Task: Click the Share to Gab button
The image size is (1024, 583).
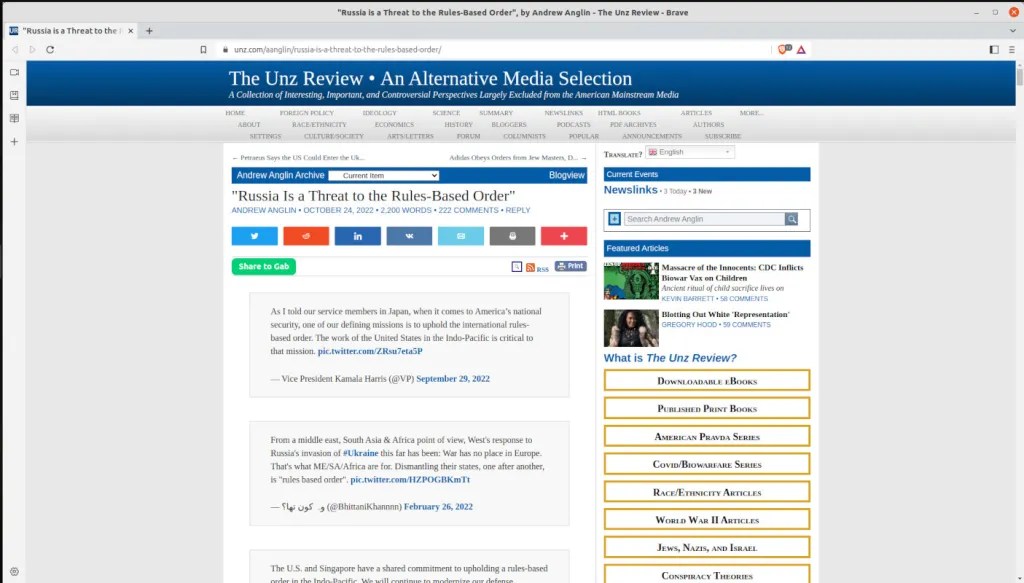Action: tap(264, 266)
